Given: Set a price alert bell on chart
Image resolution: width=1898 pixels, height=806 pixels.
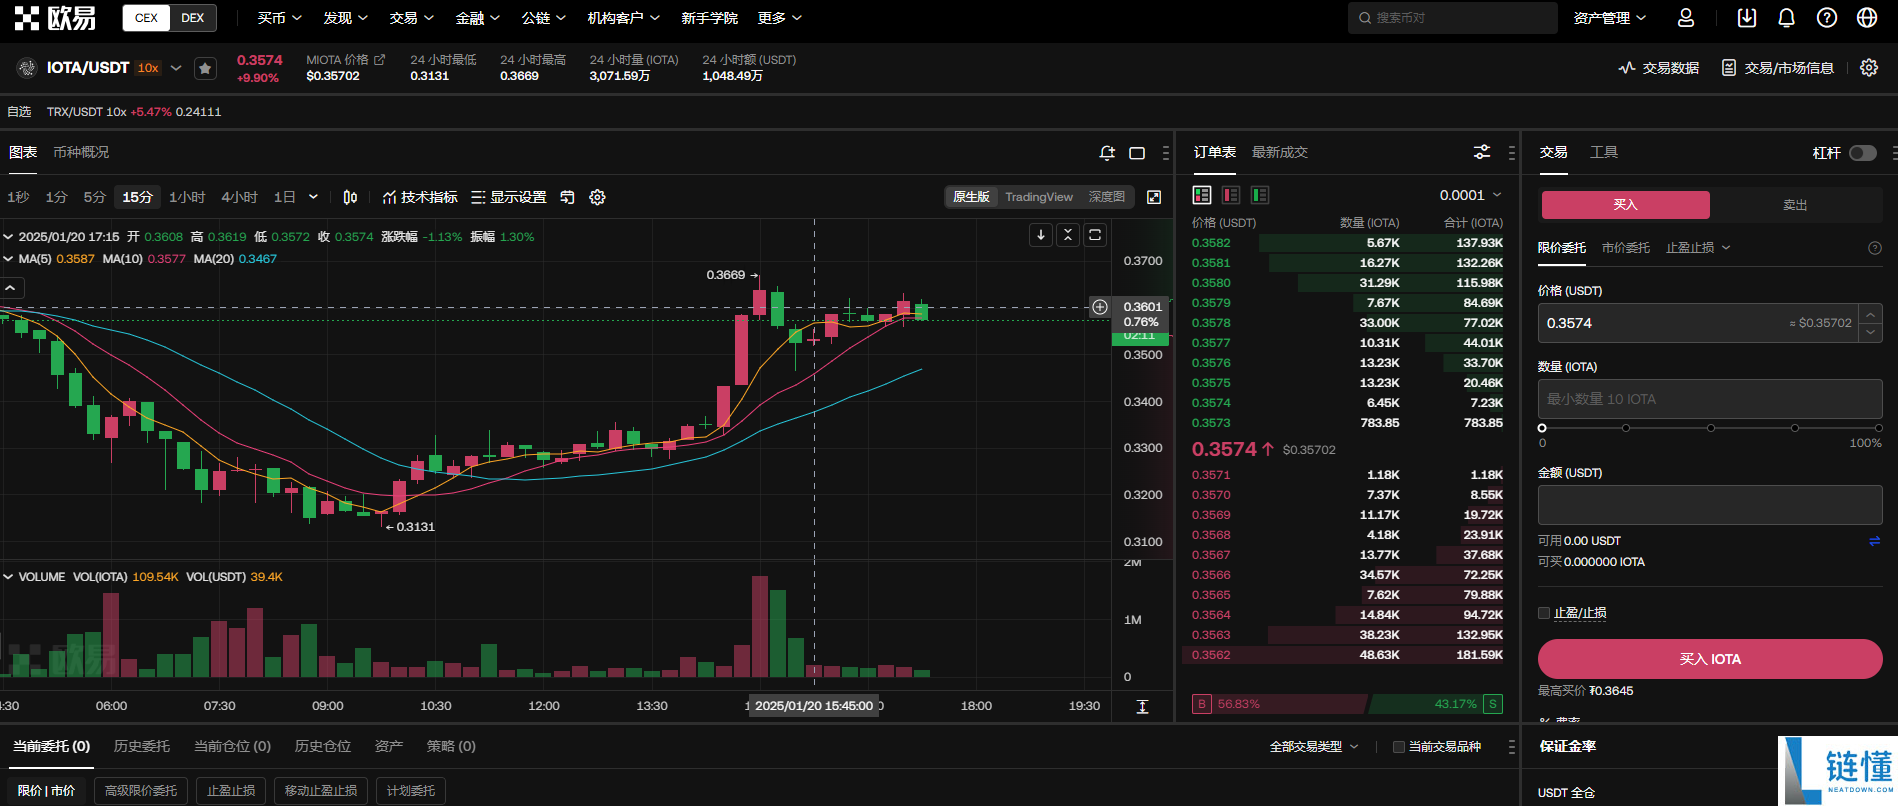Looking at the screenshot, I should click(x=1107, y=153).
